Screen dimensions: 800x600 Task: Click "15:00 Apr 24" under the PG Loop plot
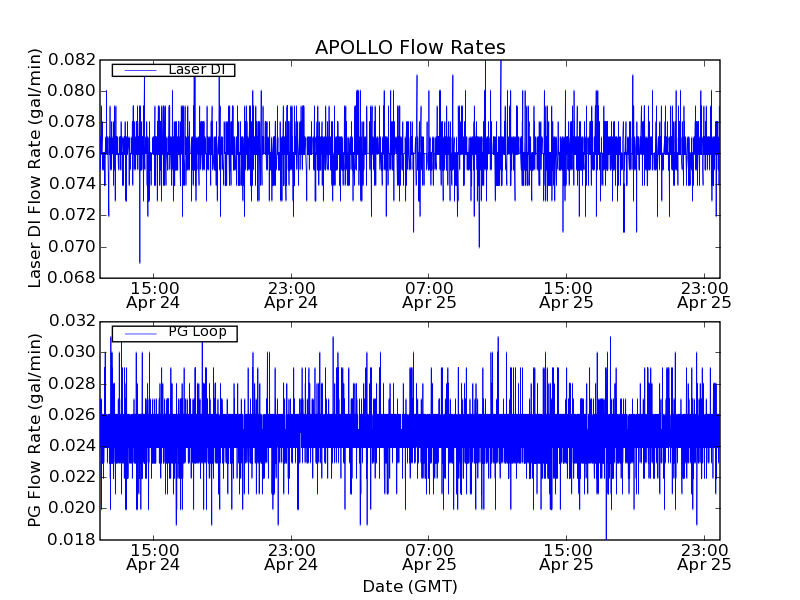pyautogui.click(x=153, y=557)
